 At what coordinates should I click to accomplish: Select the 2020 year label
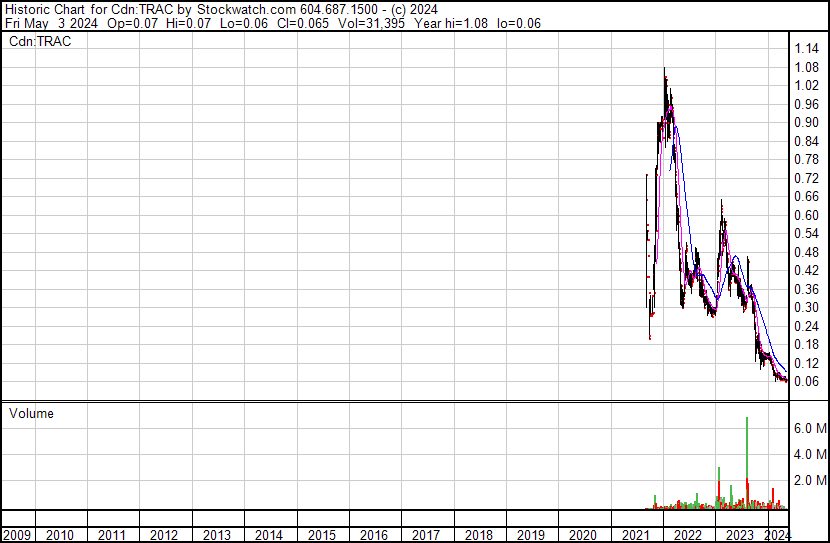coord(583,535)
